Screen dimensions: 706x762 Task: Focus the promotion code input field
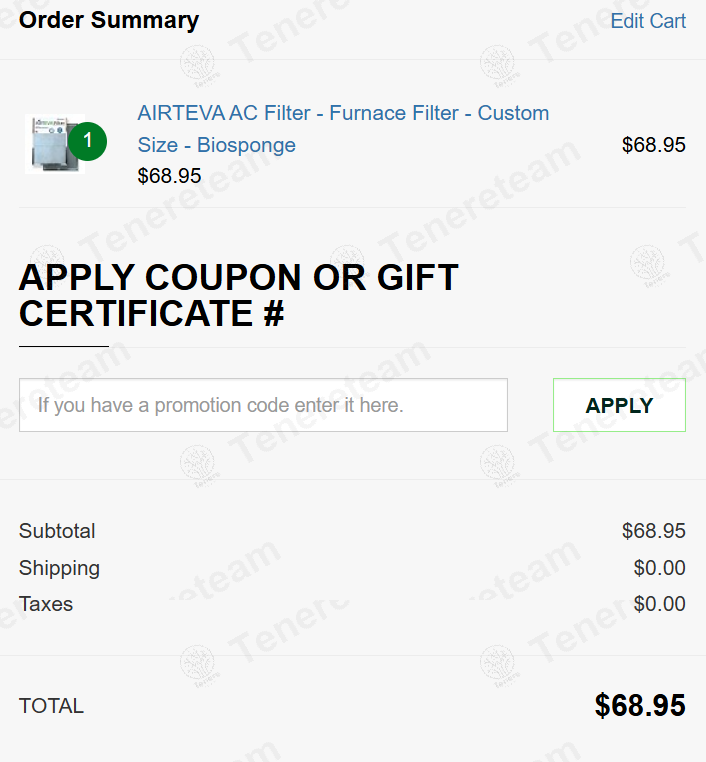[x=263, y=405]
